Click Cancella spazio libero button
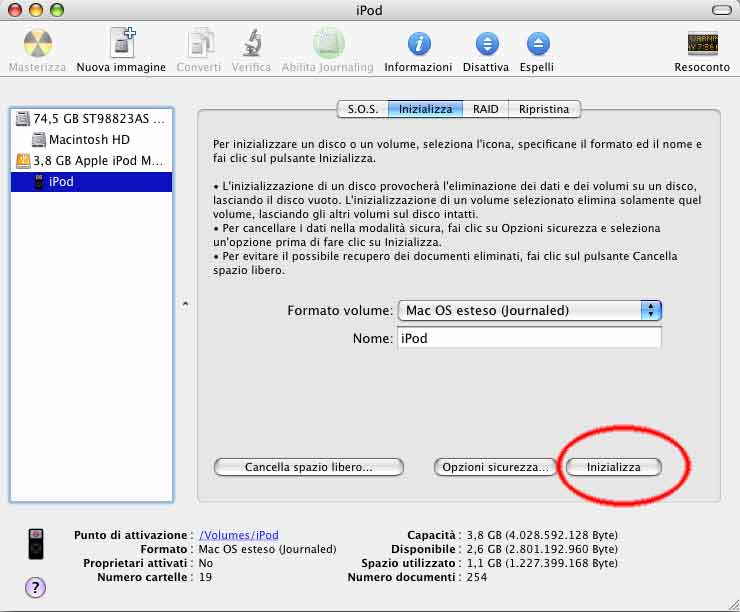The image size is (740, 612). point(309,467)
